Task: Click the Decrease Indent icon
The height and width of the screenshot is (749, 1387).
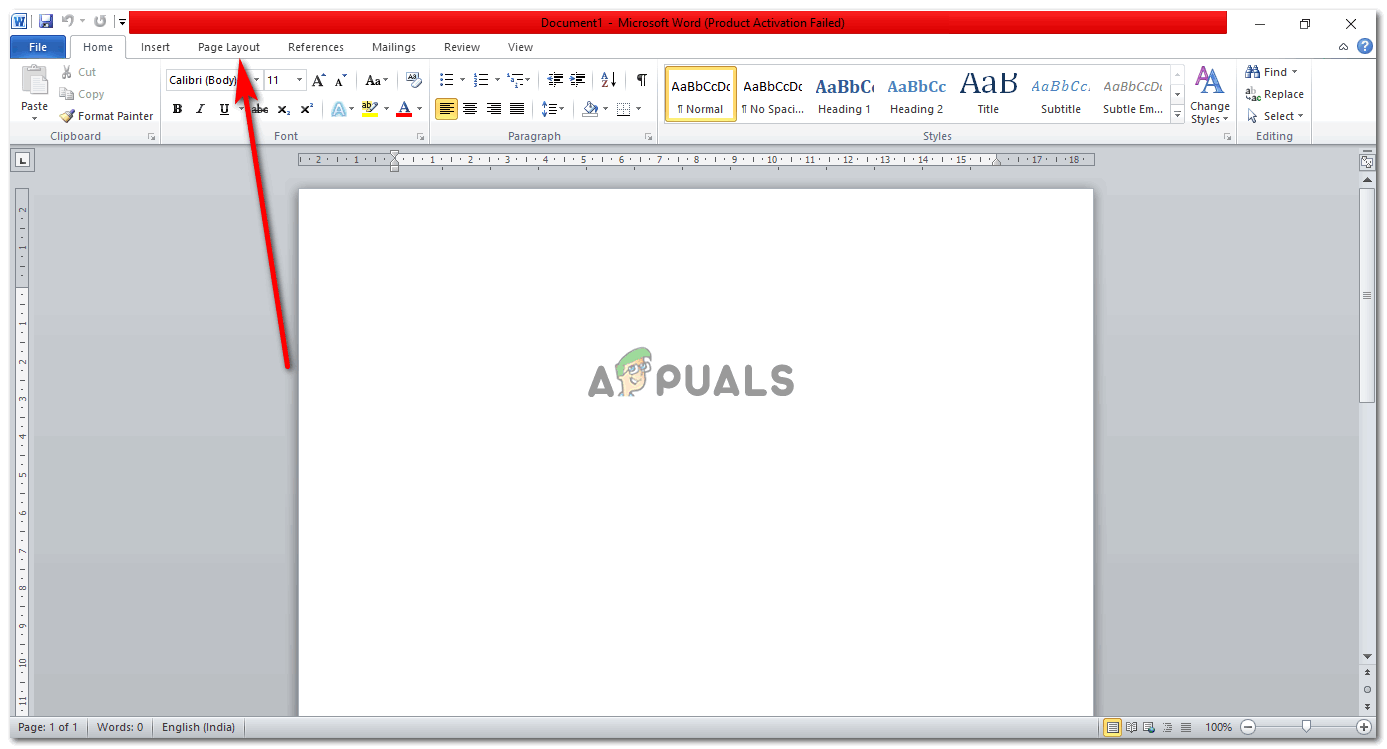Action: (555, 80)
